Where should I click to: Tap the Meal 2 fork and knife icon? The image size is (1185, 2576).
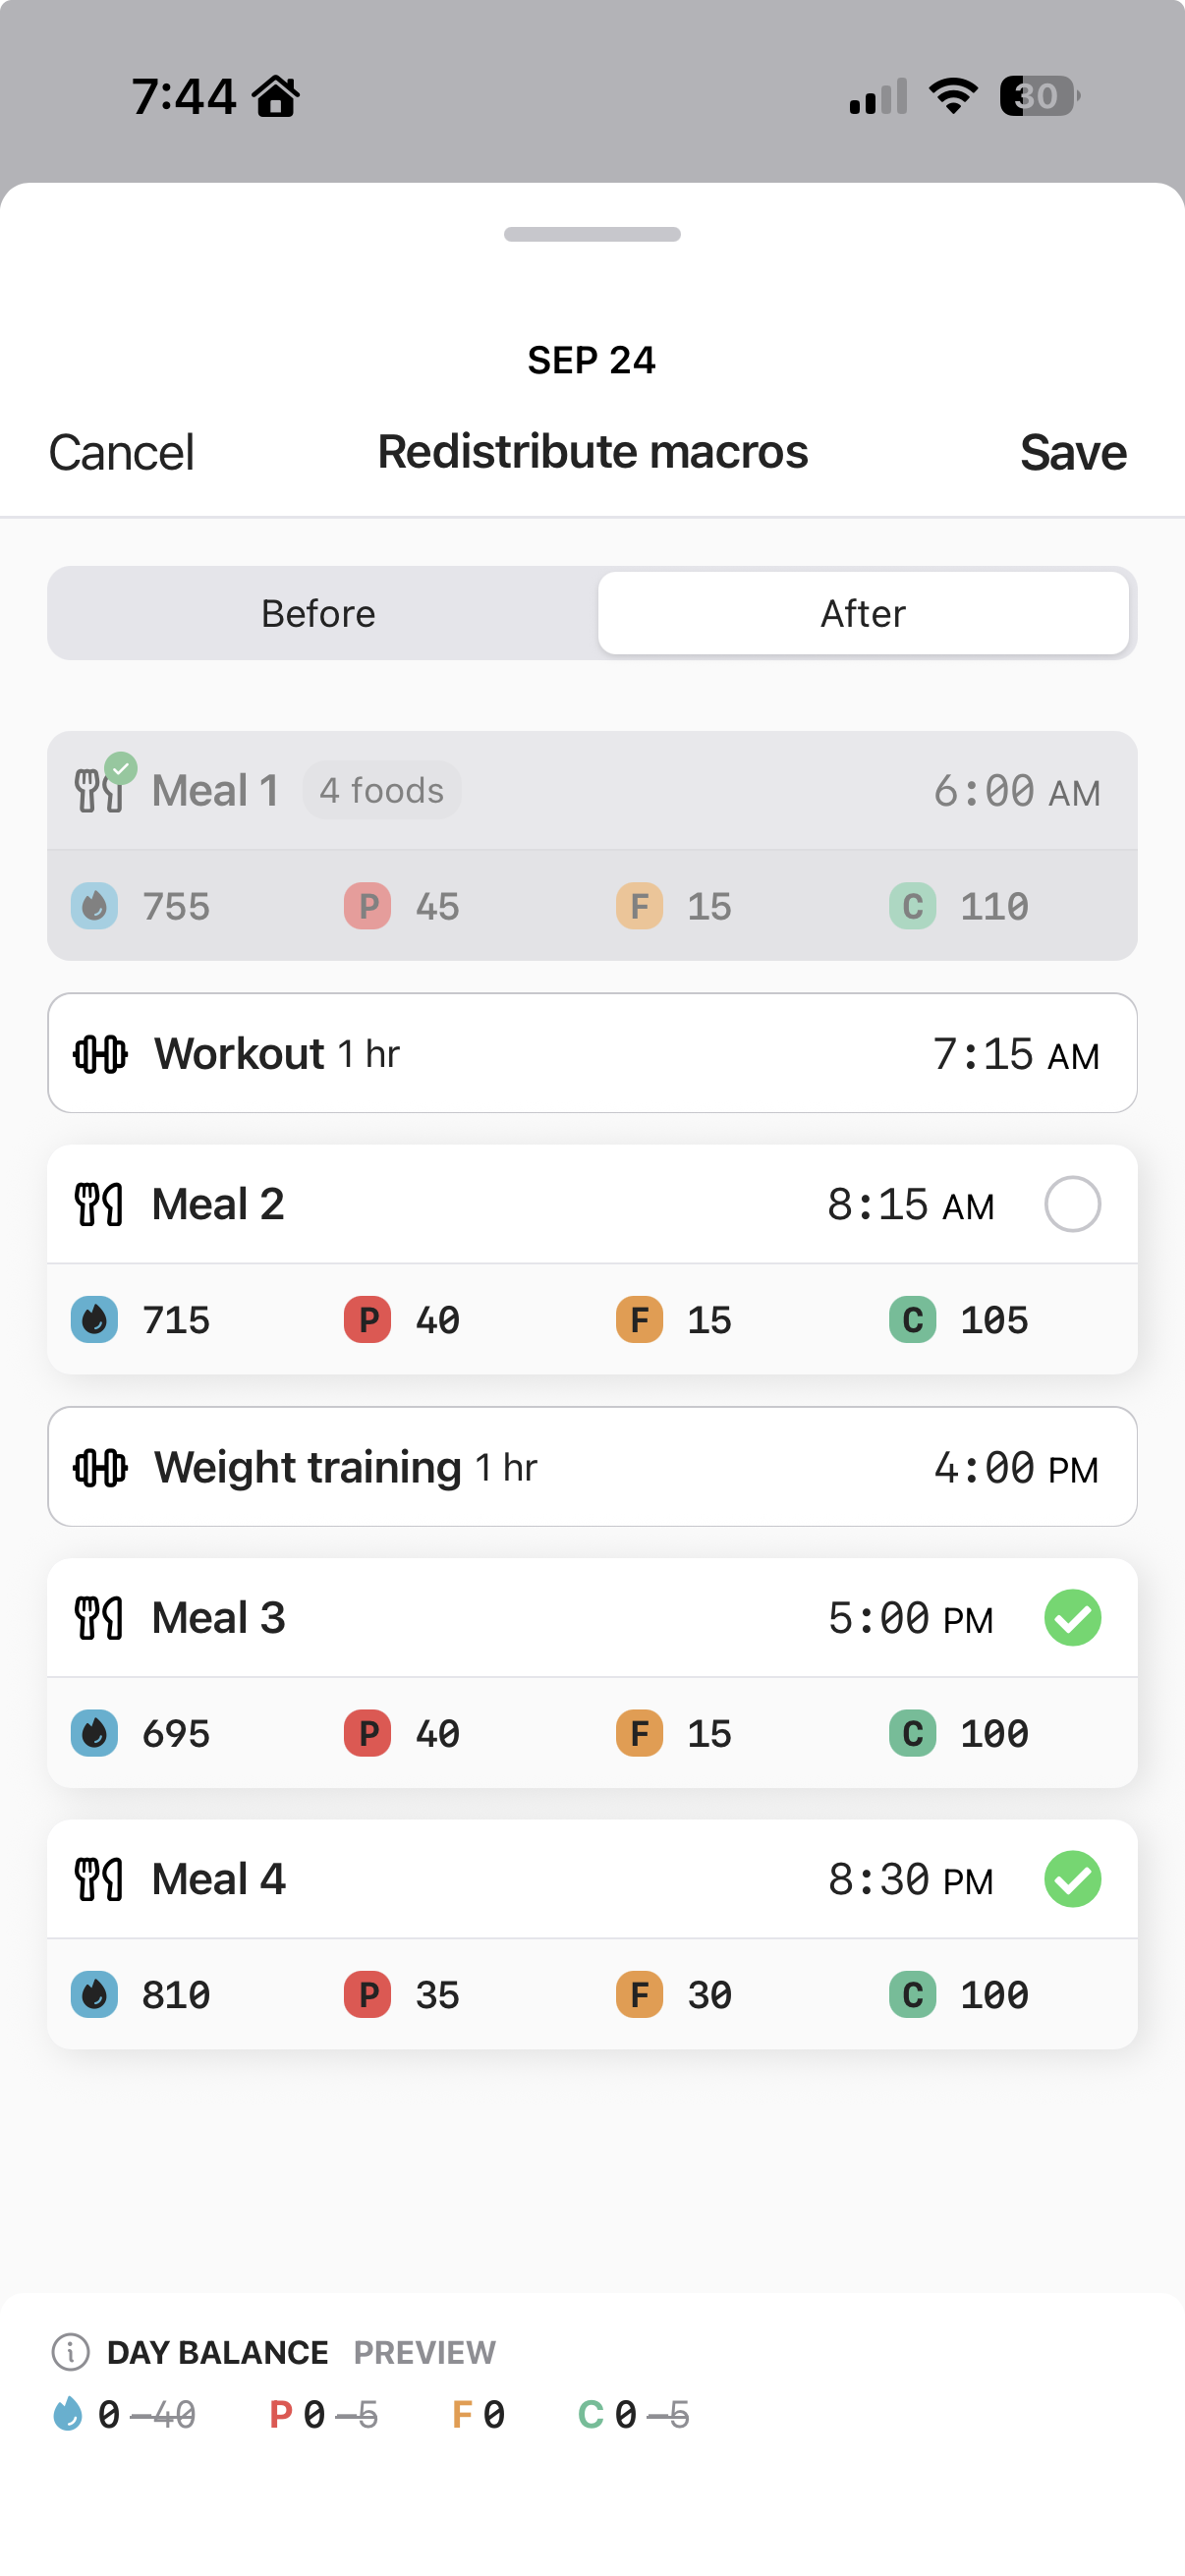click(x=98, y=1204)
